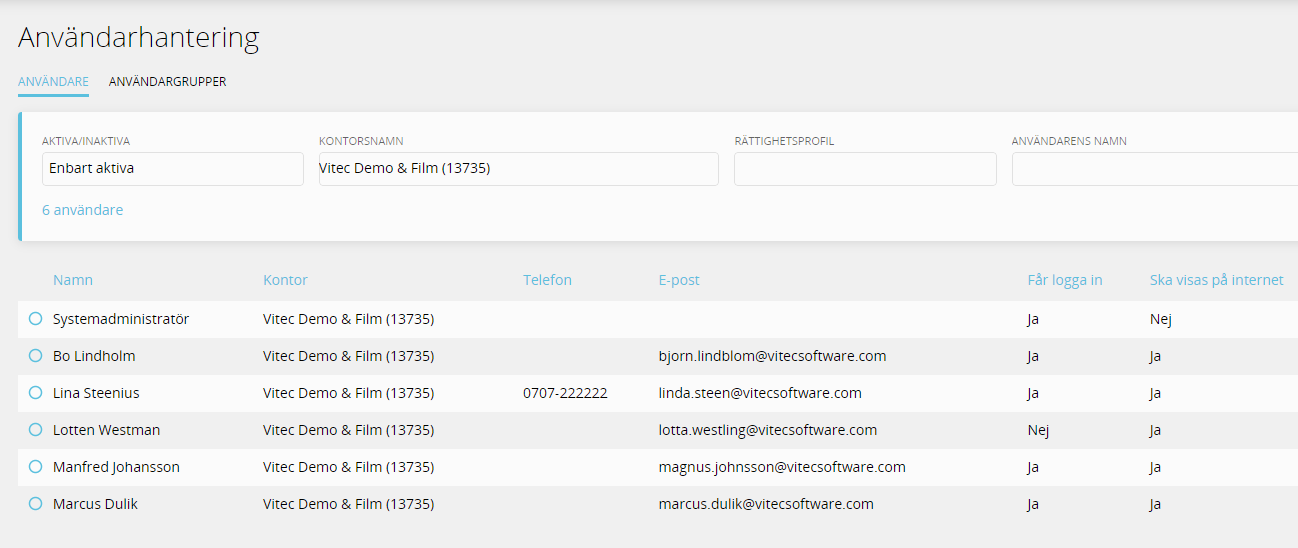Click email lotta.westling@vitecsoftware.com
The width and height of the screenshot is (1298, 548).
point(768,430)
